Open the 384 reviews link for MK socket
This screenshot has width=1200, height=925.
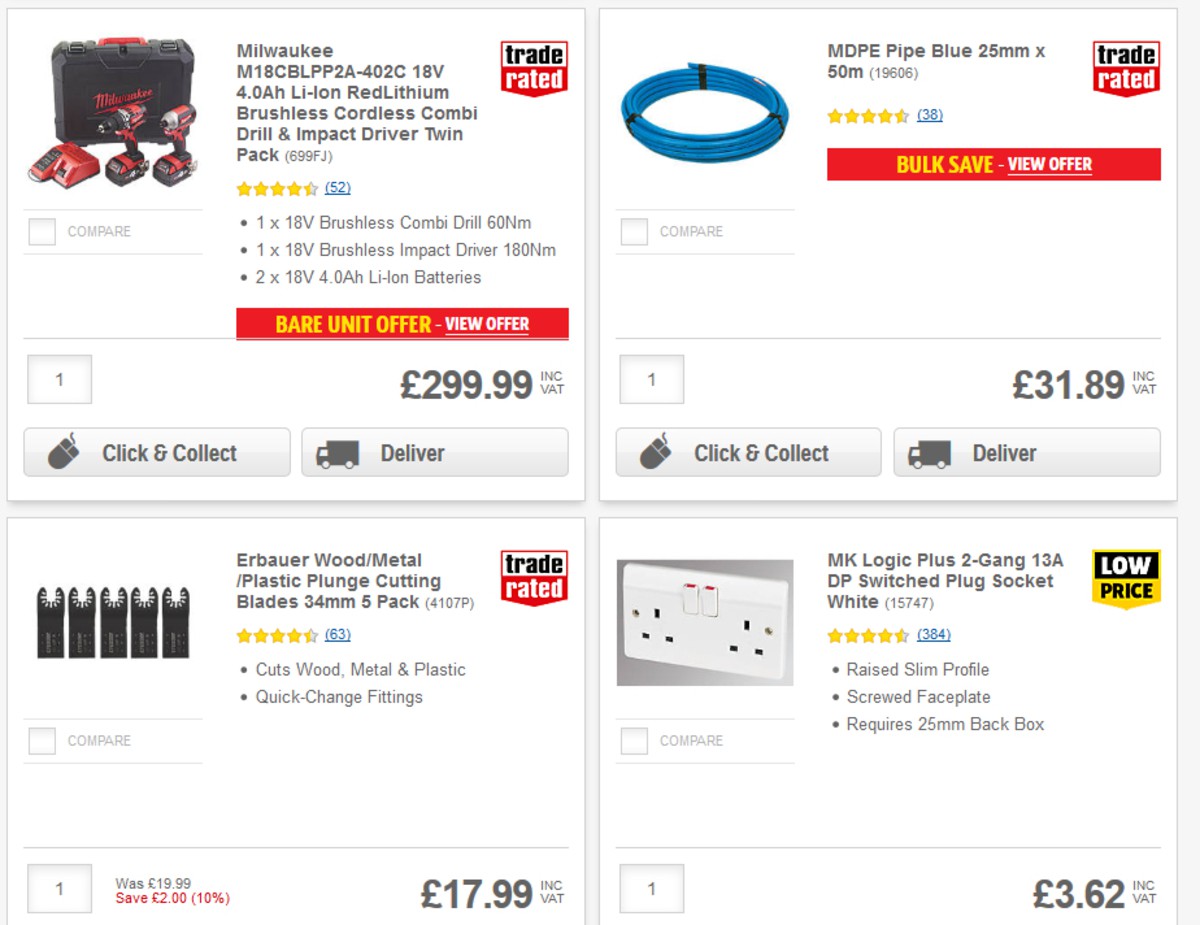931,634
